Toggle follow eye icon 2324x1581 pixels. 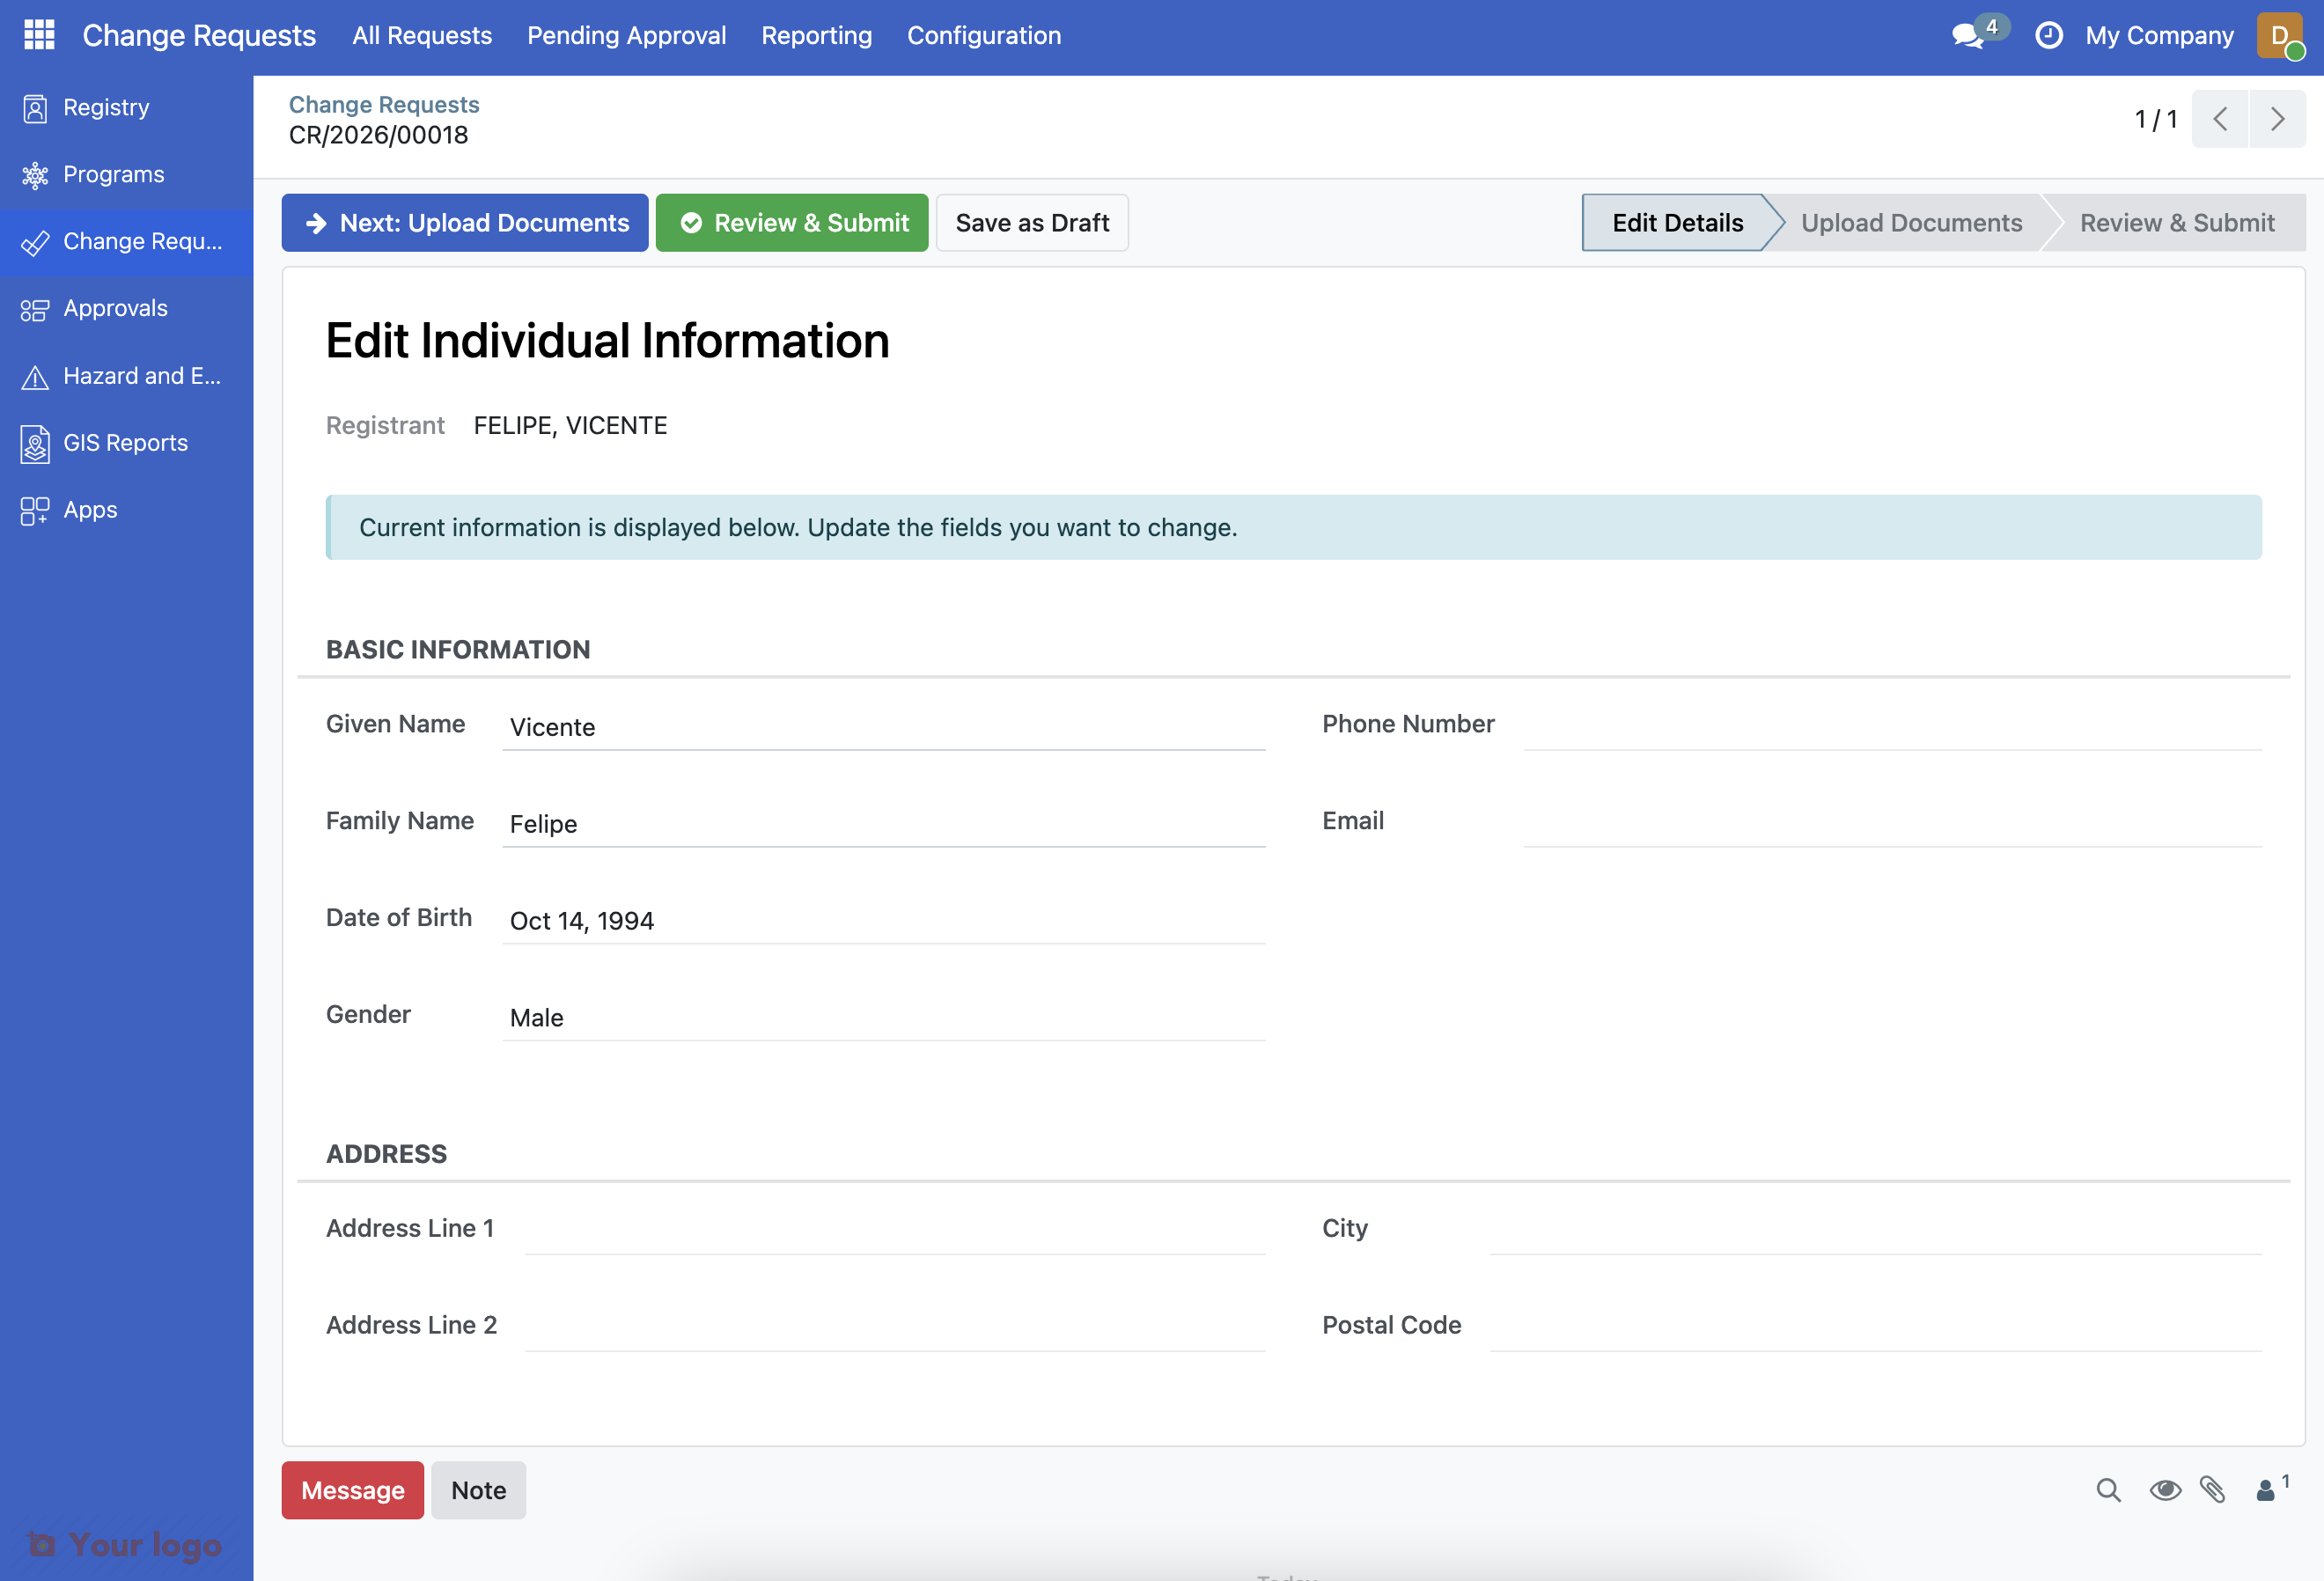click(x=2165, y=1490)
